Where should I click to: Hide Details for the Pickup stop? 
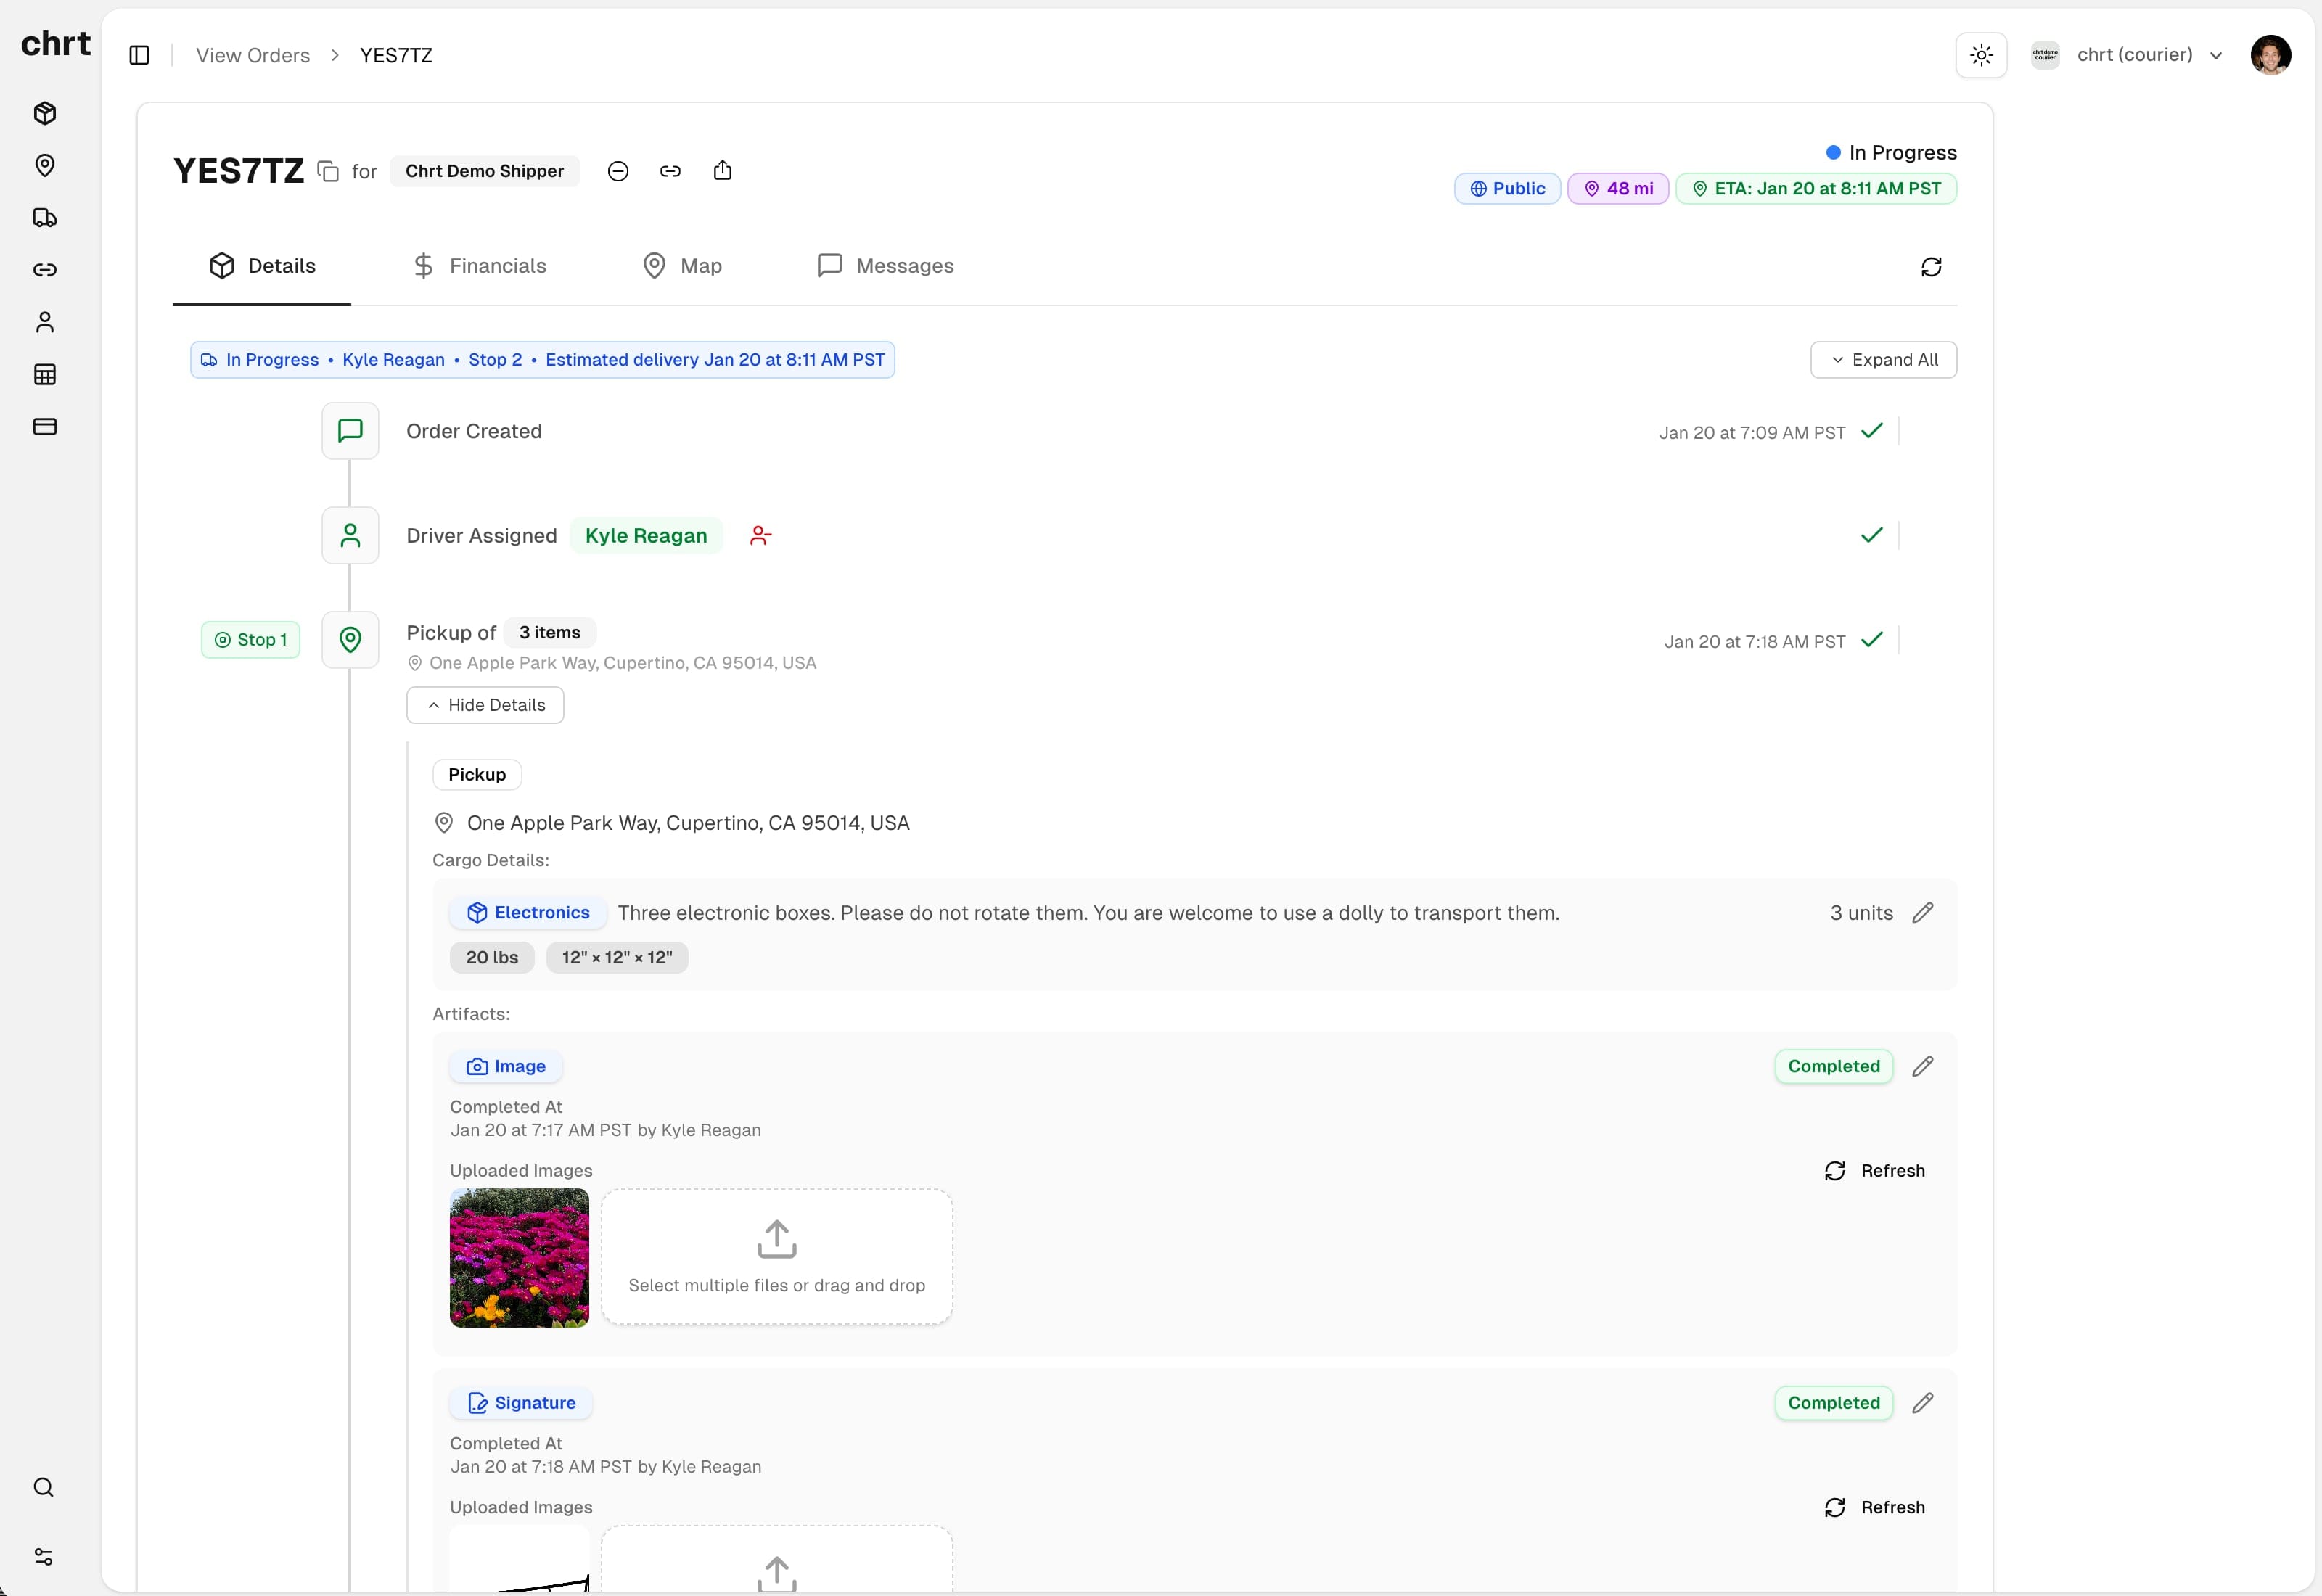pyautogui.click(x=485, y=704)
